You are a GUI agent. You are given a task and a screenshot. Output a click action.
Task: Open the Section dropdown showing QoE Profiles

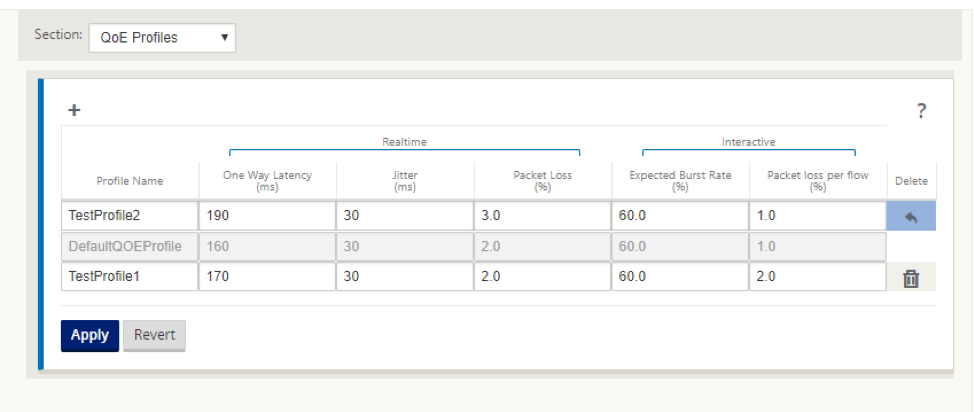[162, 38]
